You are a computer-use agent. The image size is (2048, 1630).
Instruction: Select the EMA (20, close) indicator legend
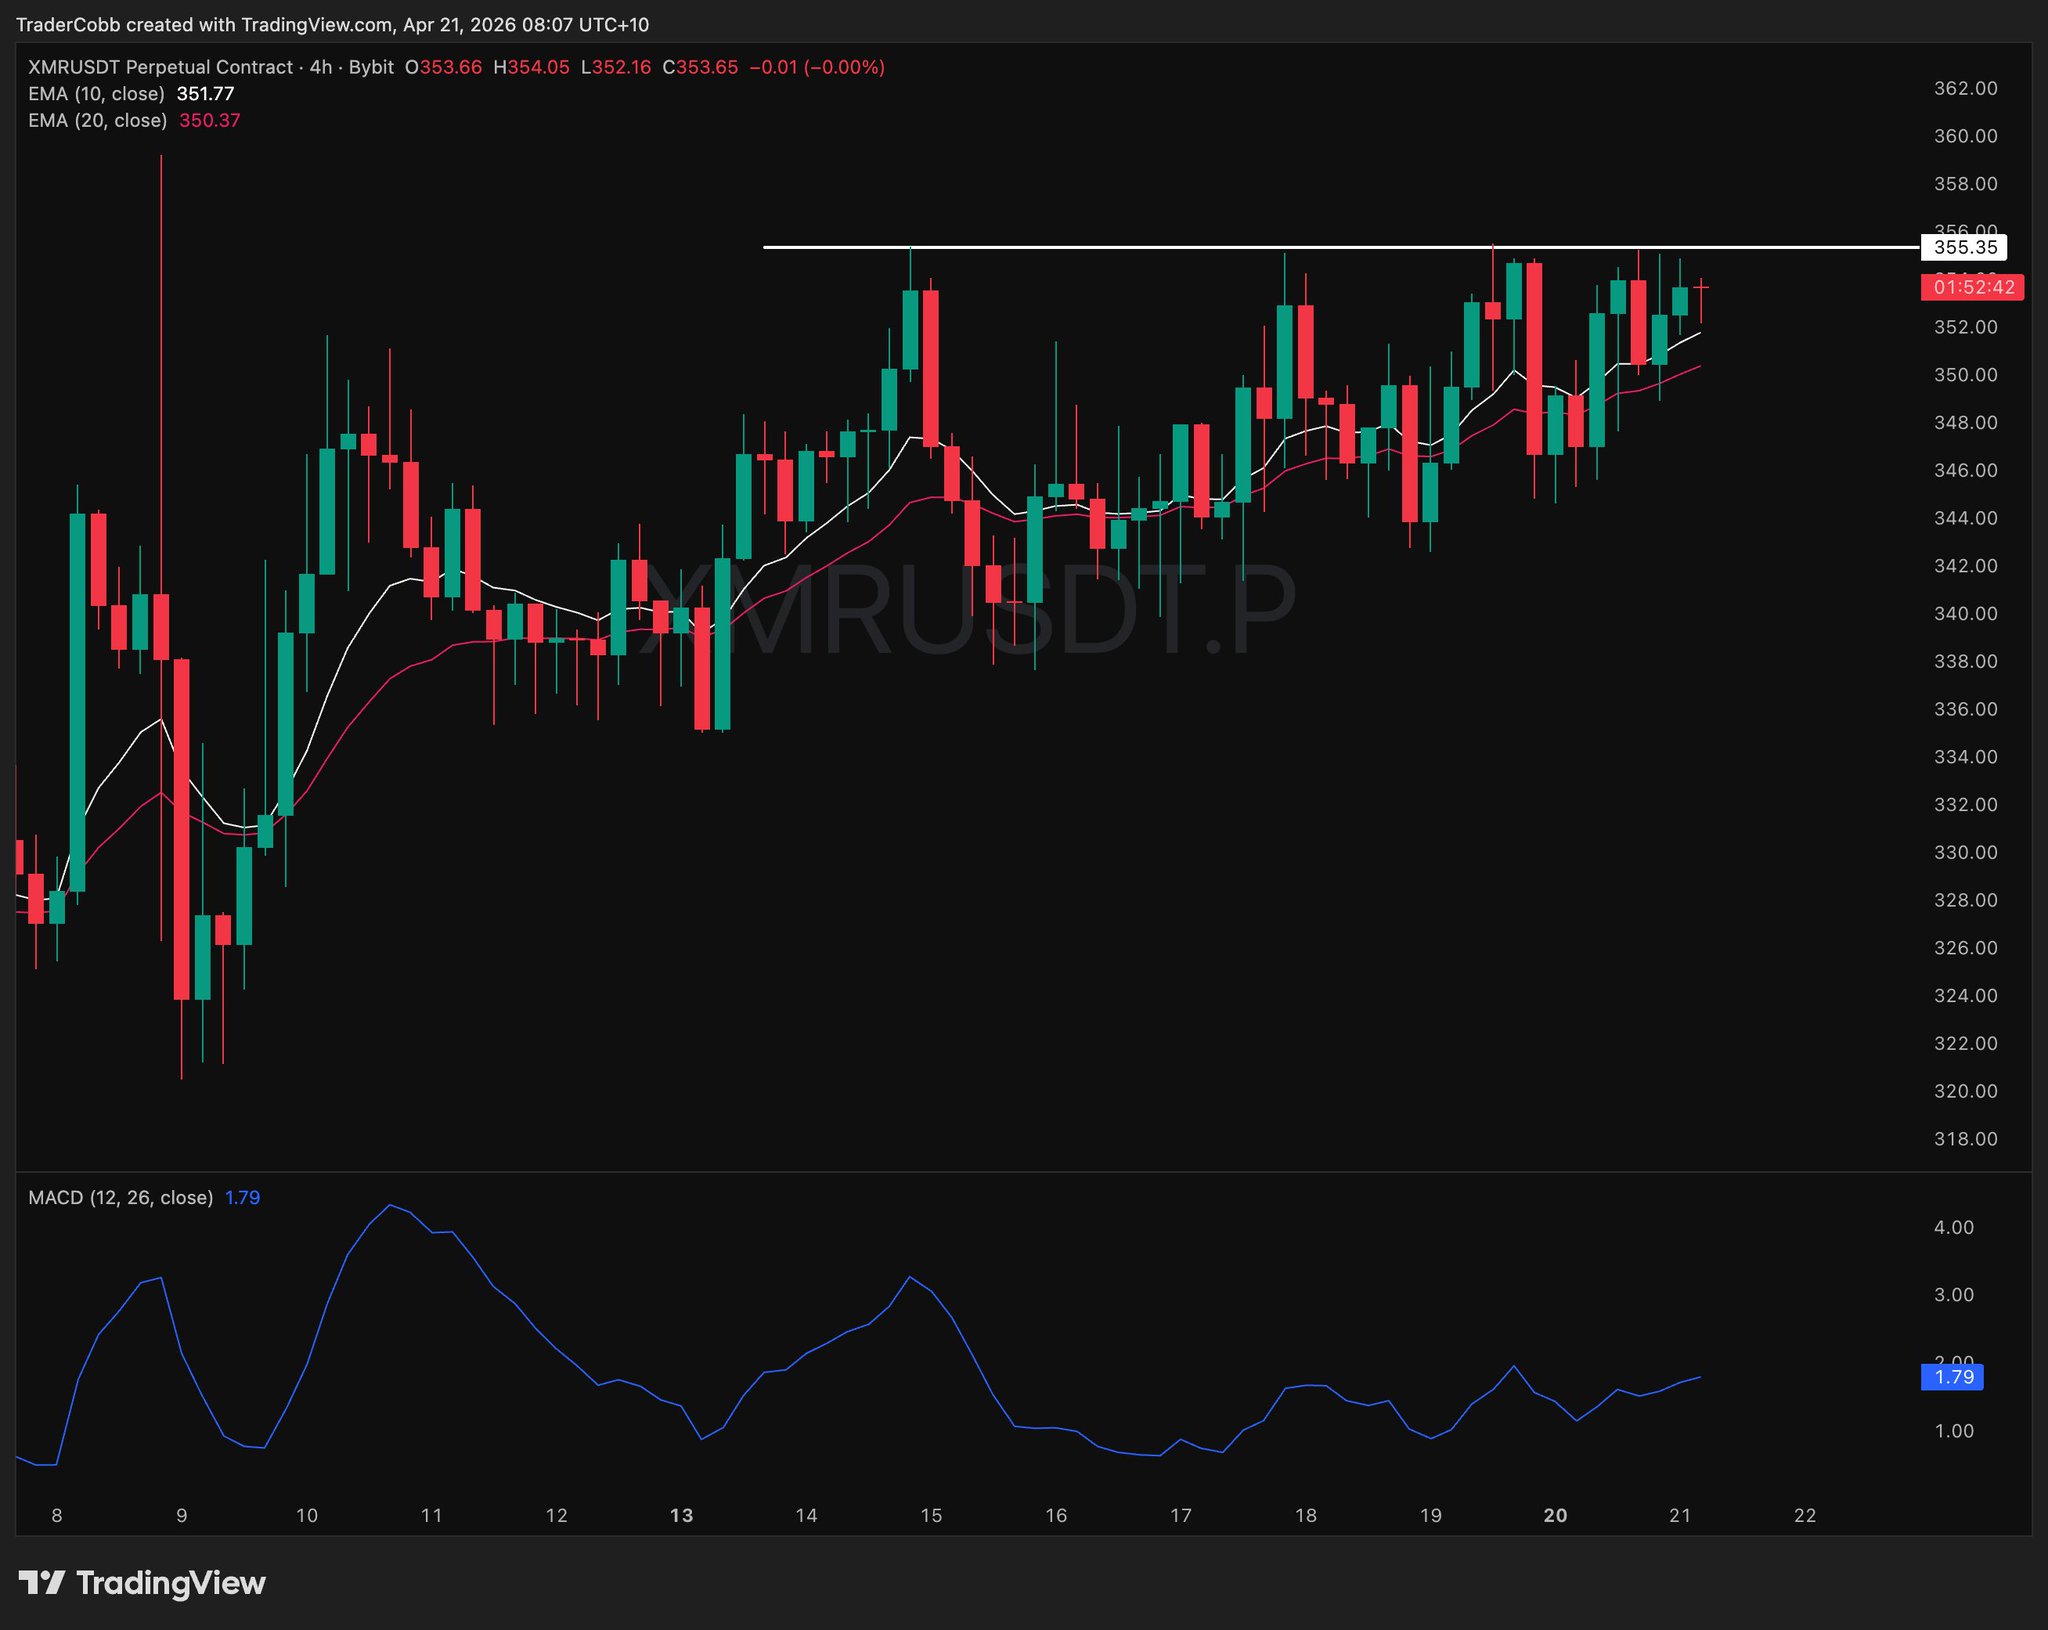98,120
